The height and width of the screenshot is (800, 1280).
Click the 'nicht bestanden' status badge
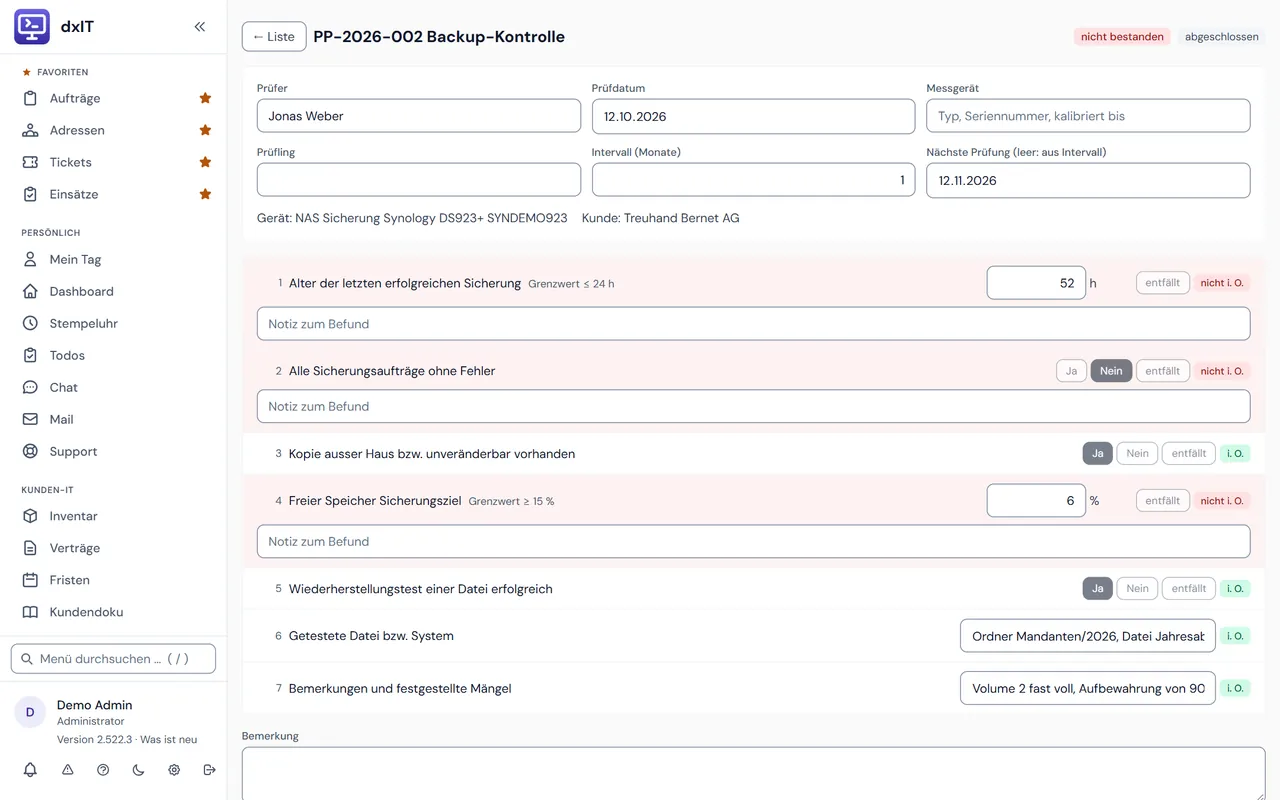(1122, 37)
